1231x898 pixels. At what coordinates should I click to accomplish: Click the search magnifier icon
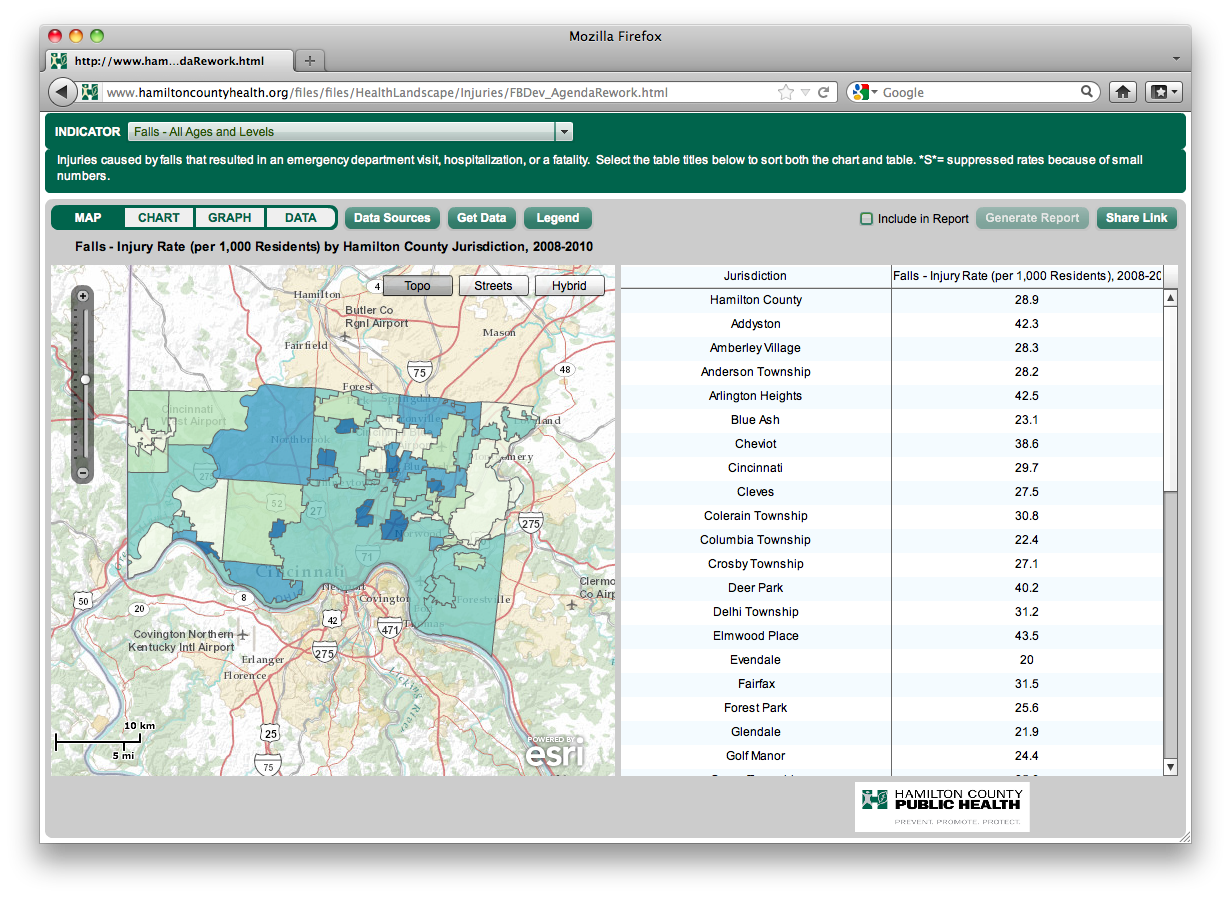[1088, 92]
